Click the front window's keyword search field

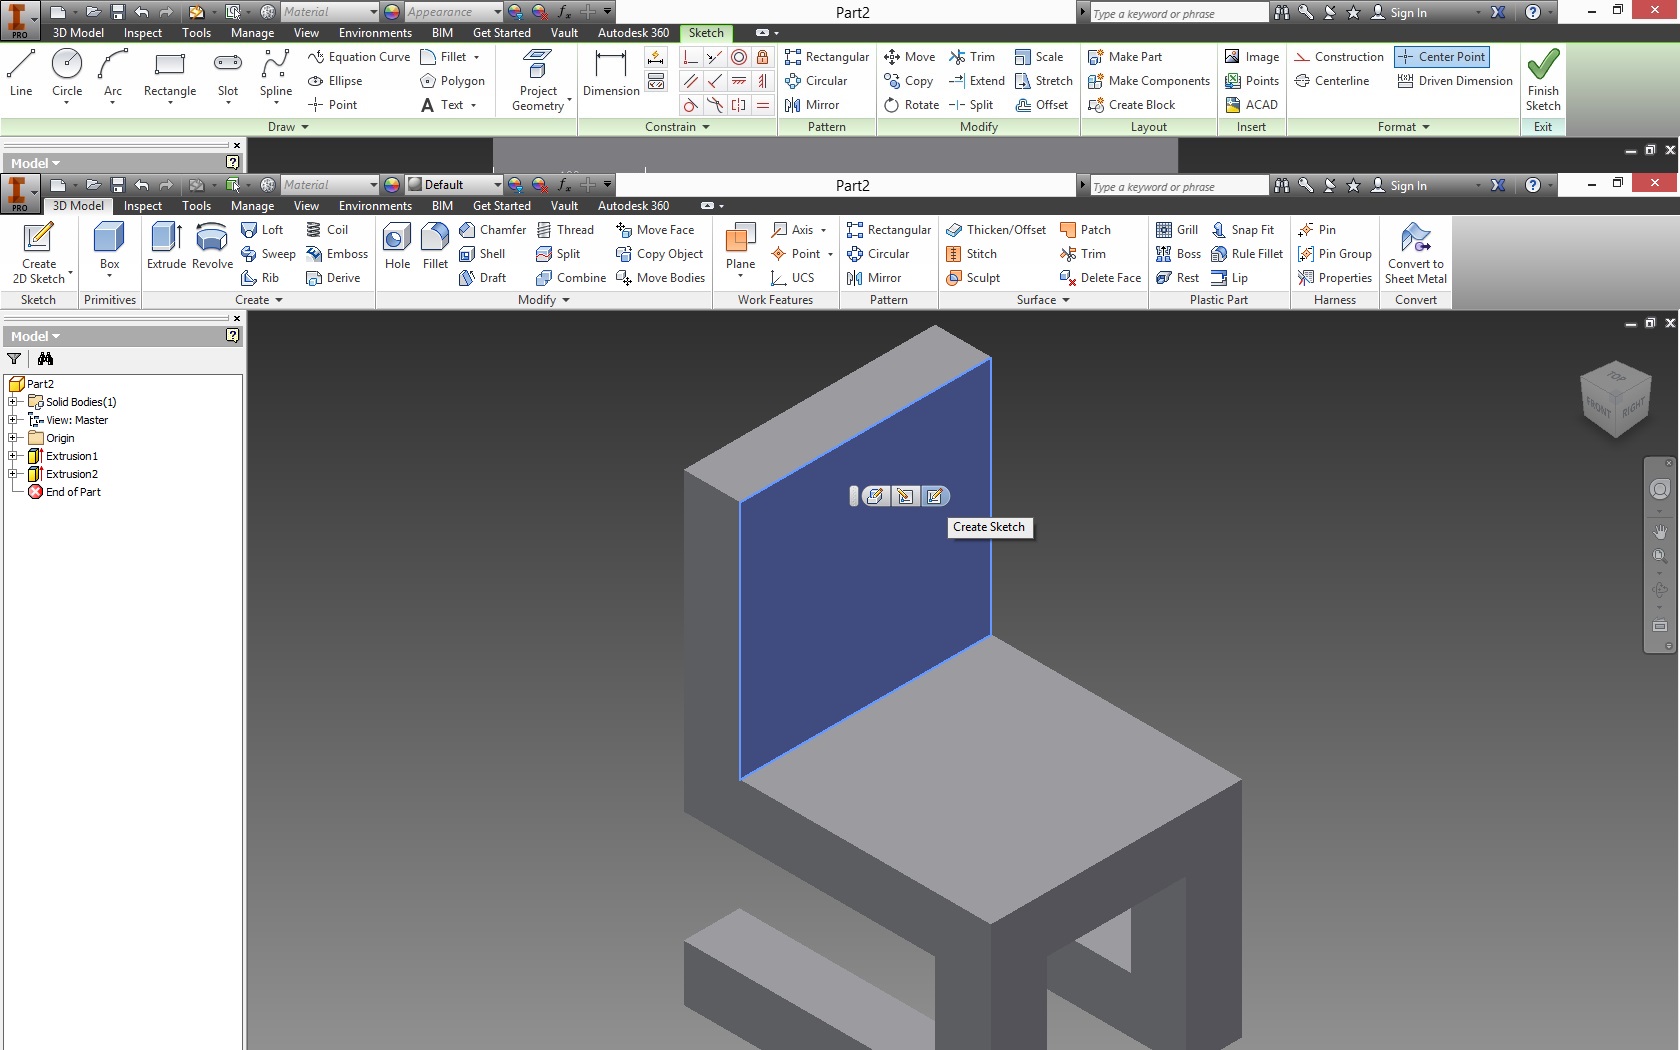(1178, 186)
